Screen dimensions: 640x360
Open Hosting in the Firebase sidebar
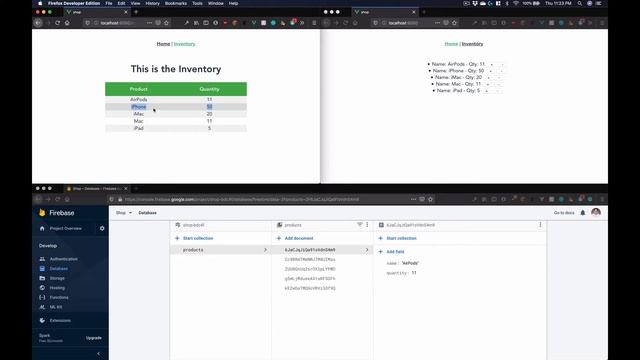click(57, 288)
